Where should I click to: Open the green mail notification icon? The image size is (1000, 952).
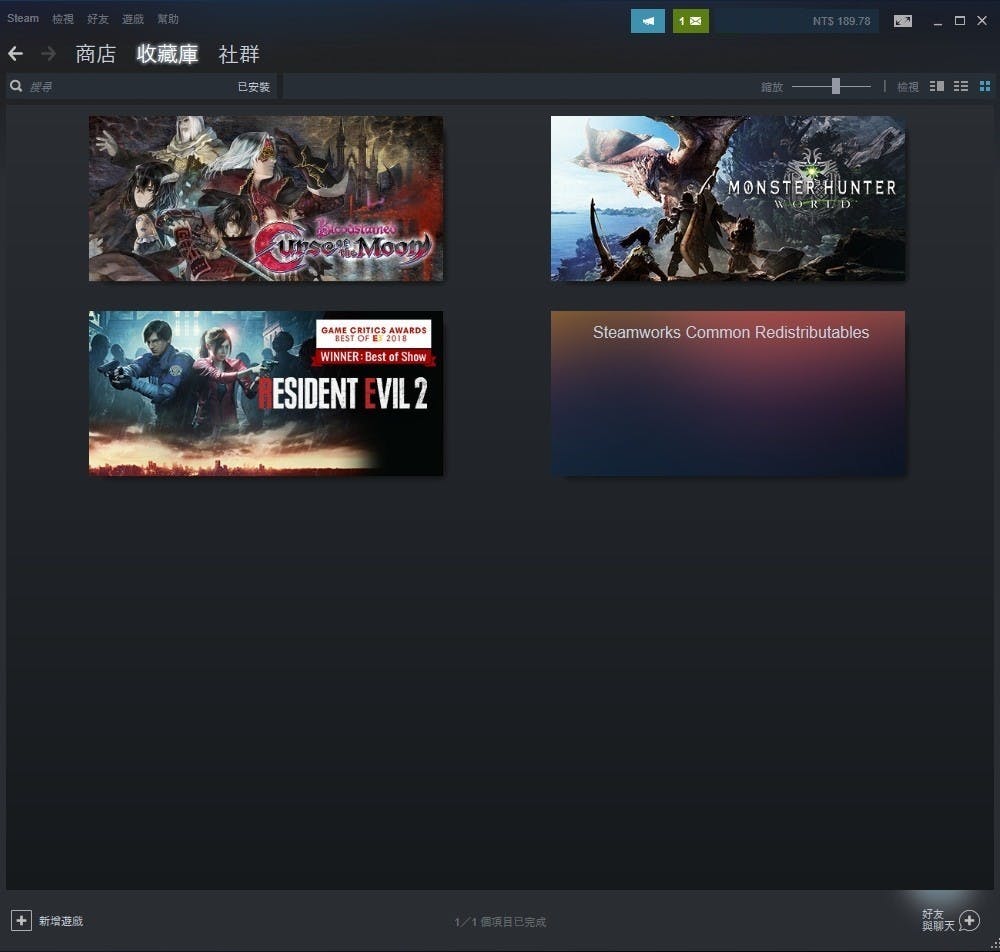point(690,21)
